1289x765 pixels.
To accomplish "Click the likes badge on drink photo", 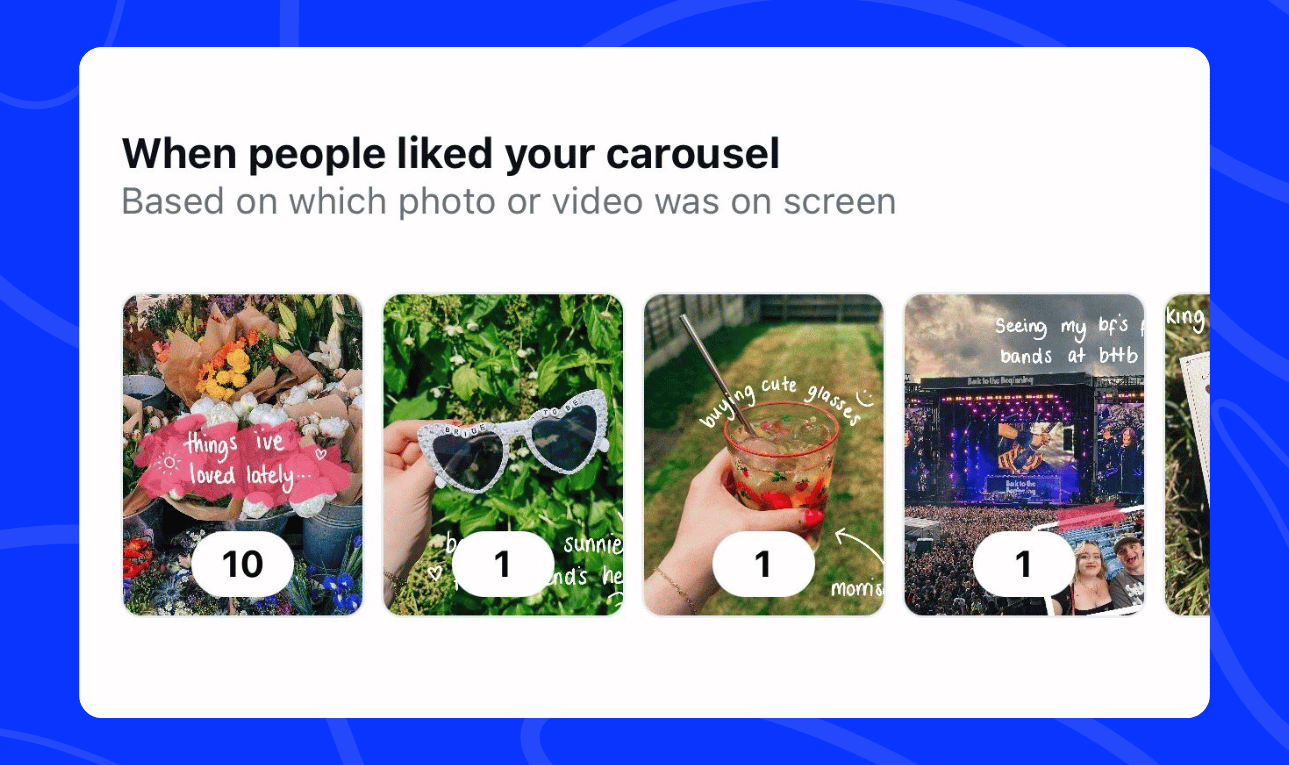I will click(x=763, y=564).
